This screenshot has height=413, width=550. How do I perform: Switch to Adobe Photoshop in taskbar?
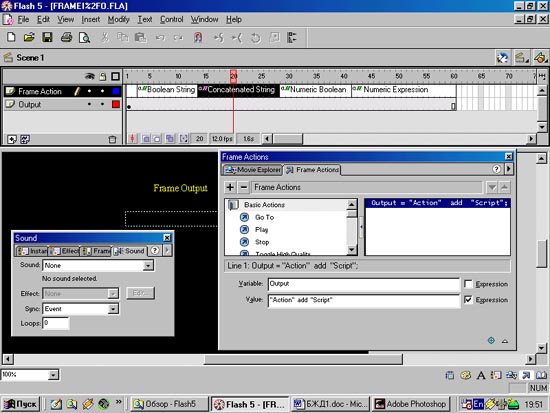click(x=411, y=404)
